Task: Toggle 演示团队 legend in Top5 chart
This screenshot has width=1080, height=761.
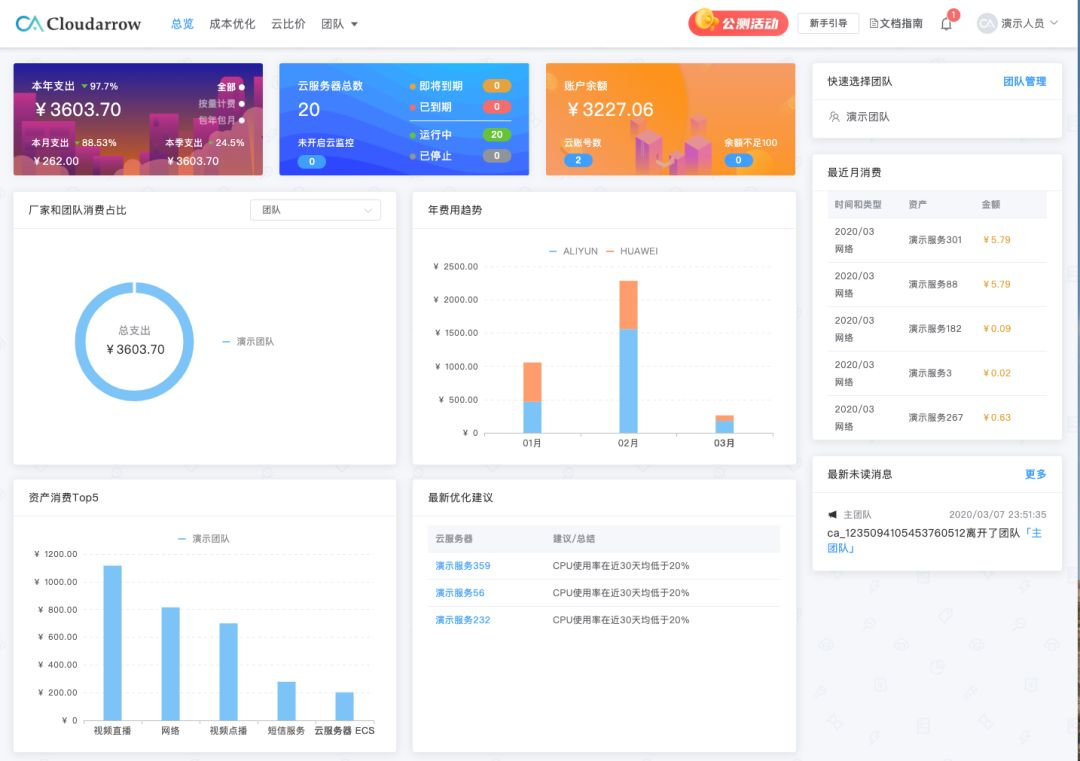Action: coord(204,539)
